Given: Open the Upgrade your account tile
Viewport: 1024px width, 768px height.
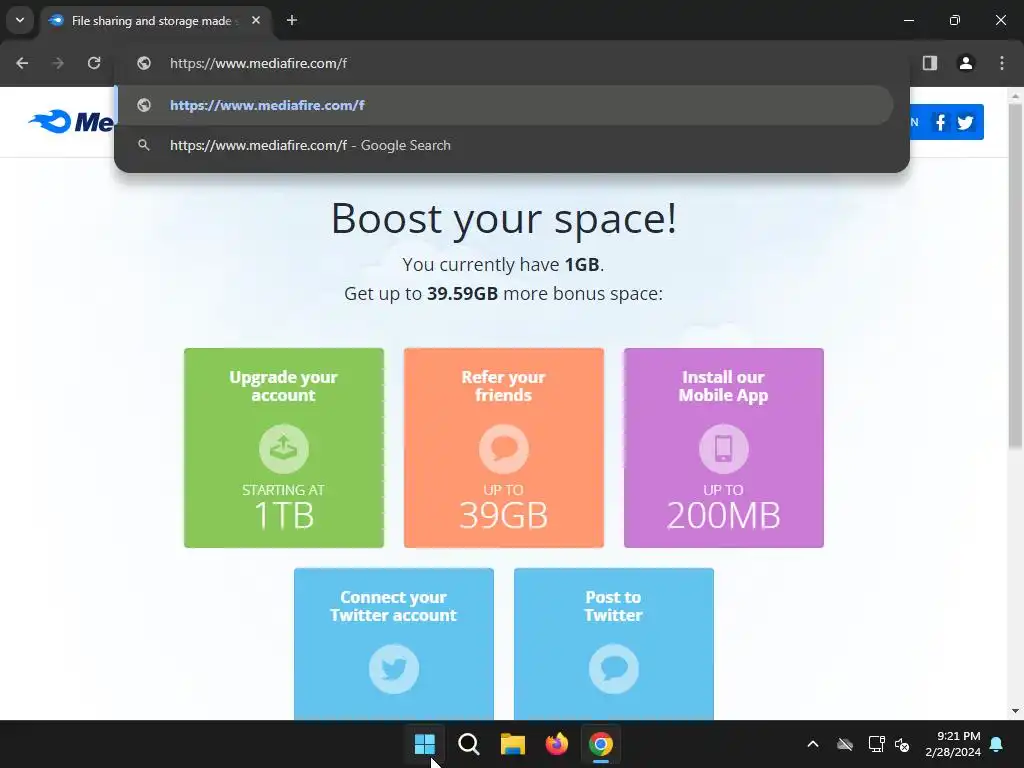Looking at the screenshot, I should tap(284, 448).
